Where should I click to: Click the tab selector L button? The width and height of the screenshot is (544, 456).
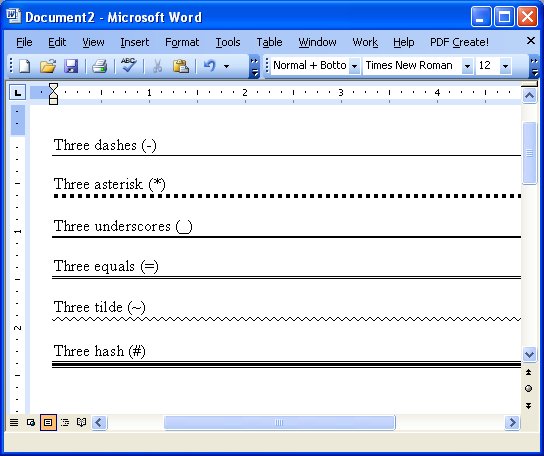17,93
